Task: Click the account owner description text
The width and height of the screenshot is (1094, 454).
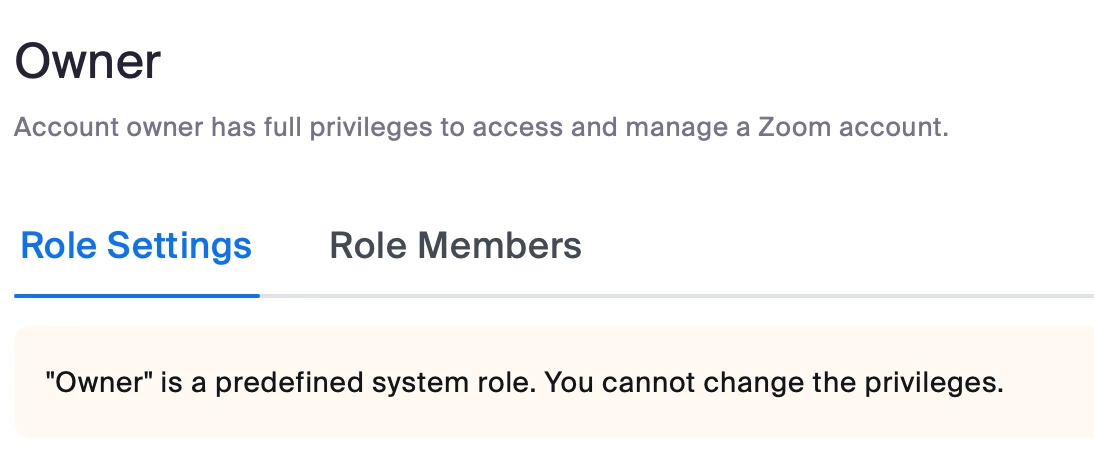Action: [x=480, y=128]
